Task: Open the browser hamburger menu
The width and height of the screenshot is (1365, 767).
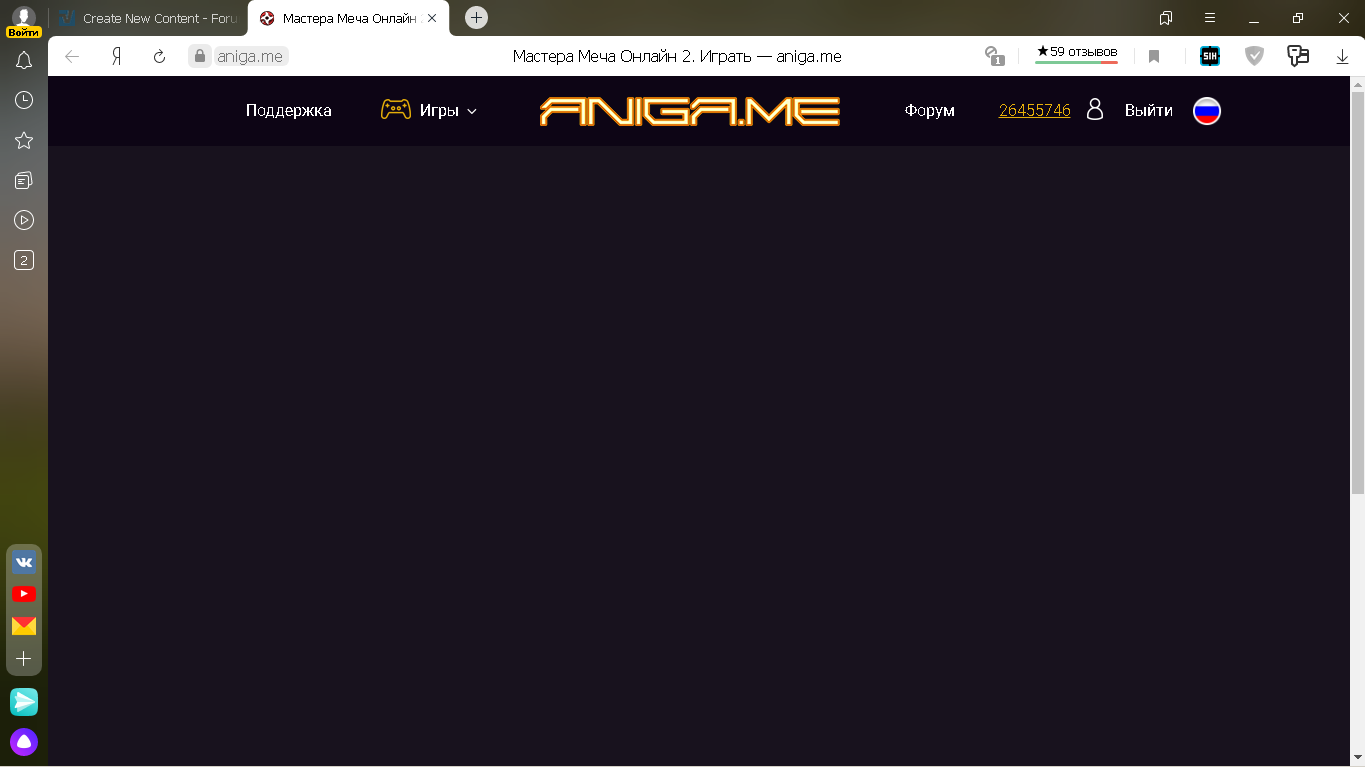Action: (1210, 18)
